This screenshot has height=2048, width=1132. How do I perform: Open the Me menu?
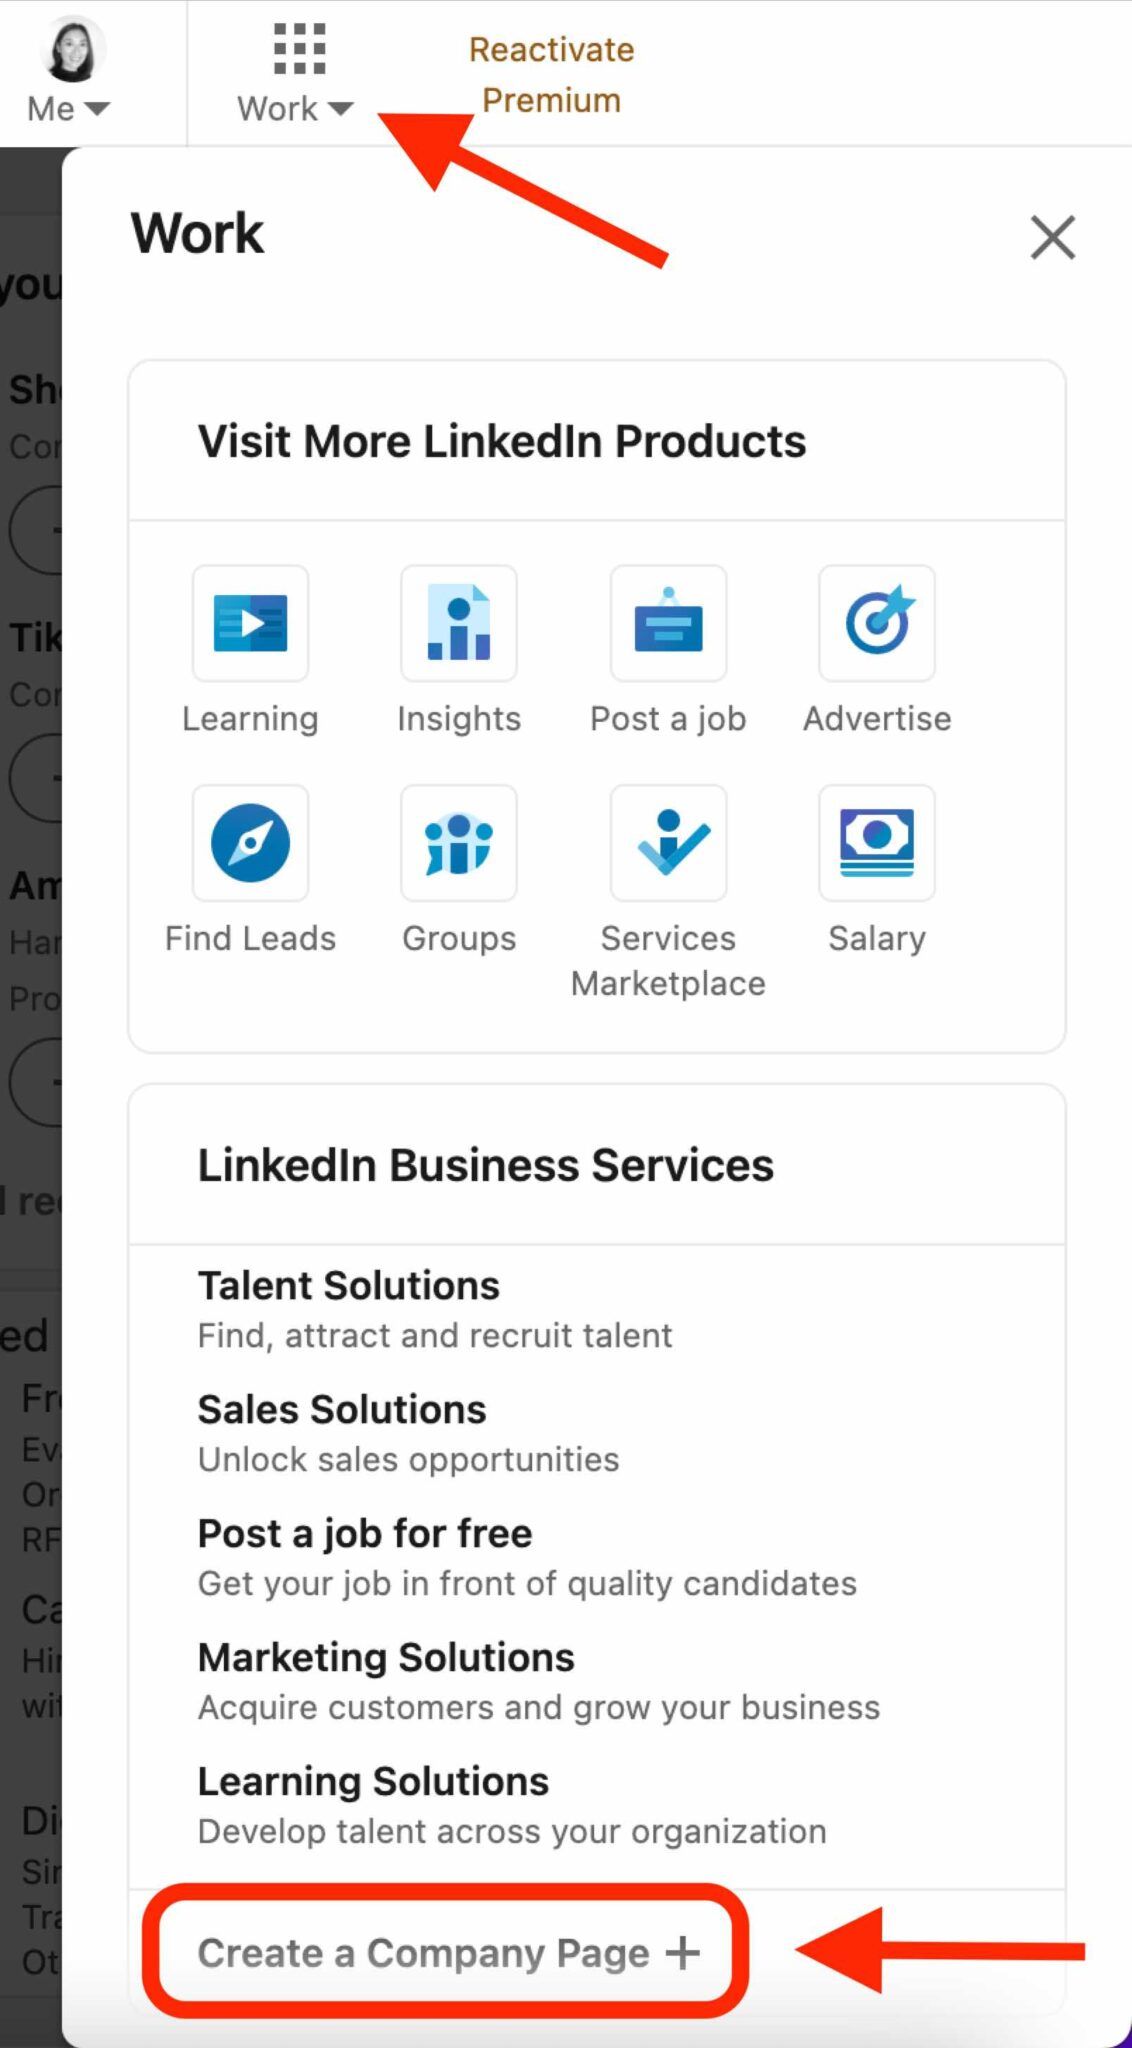[x=65, y=75]
